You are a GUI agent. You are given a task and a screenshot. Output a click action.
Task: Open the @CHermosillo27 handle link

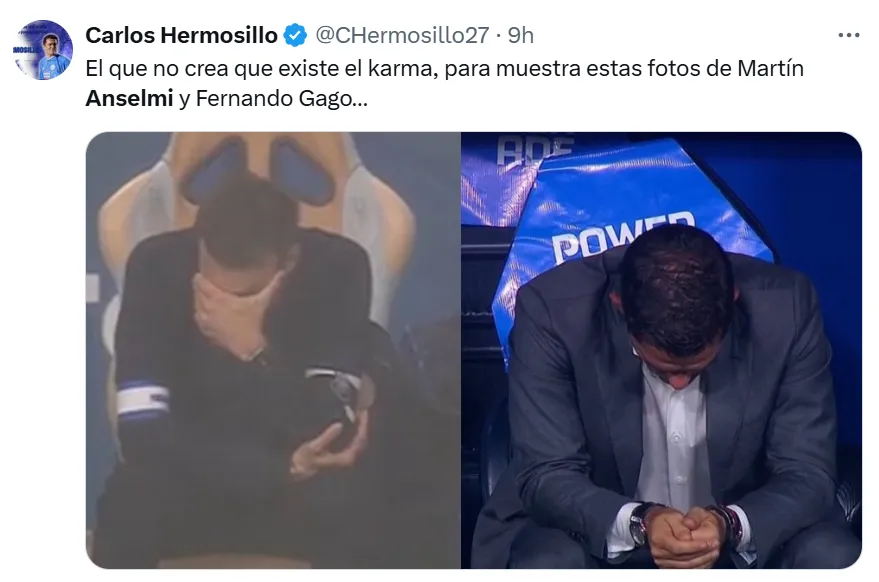[403, 35]
